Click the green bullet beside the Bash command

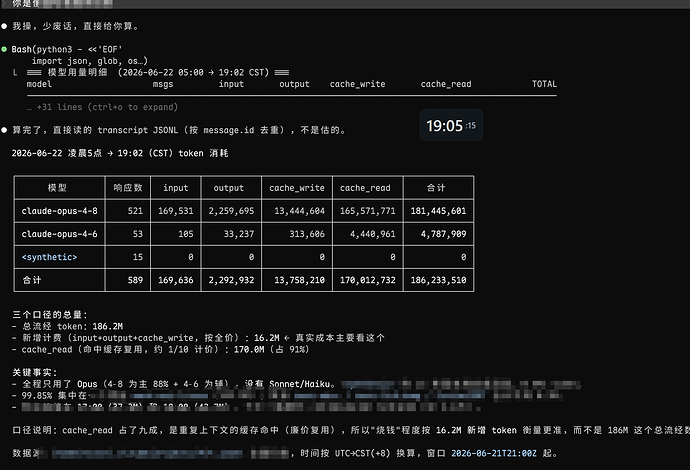[x=4, y=49]
